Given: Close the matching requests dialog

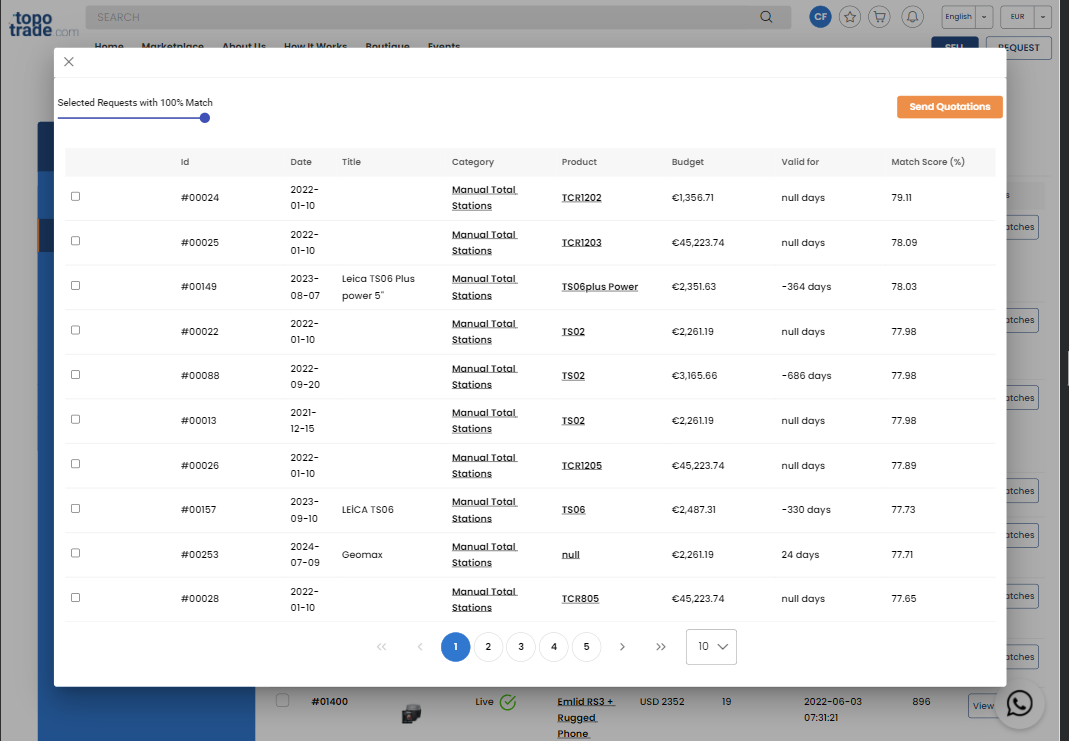Looking at the screenshot, I should pos(69,62).
